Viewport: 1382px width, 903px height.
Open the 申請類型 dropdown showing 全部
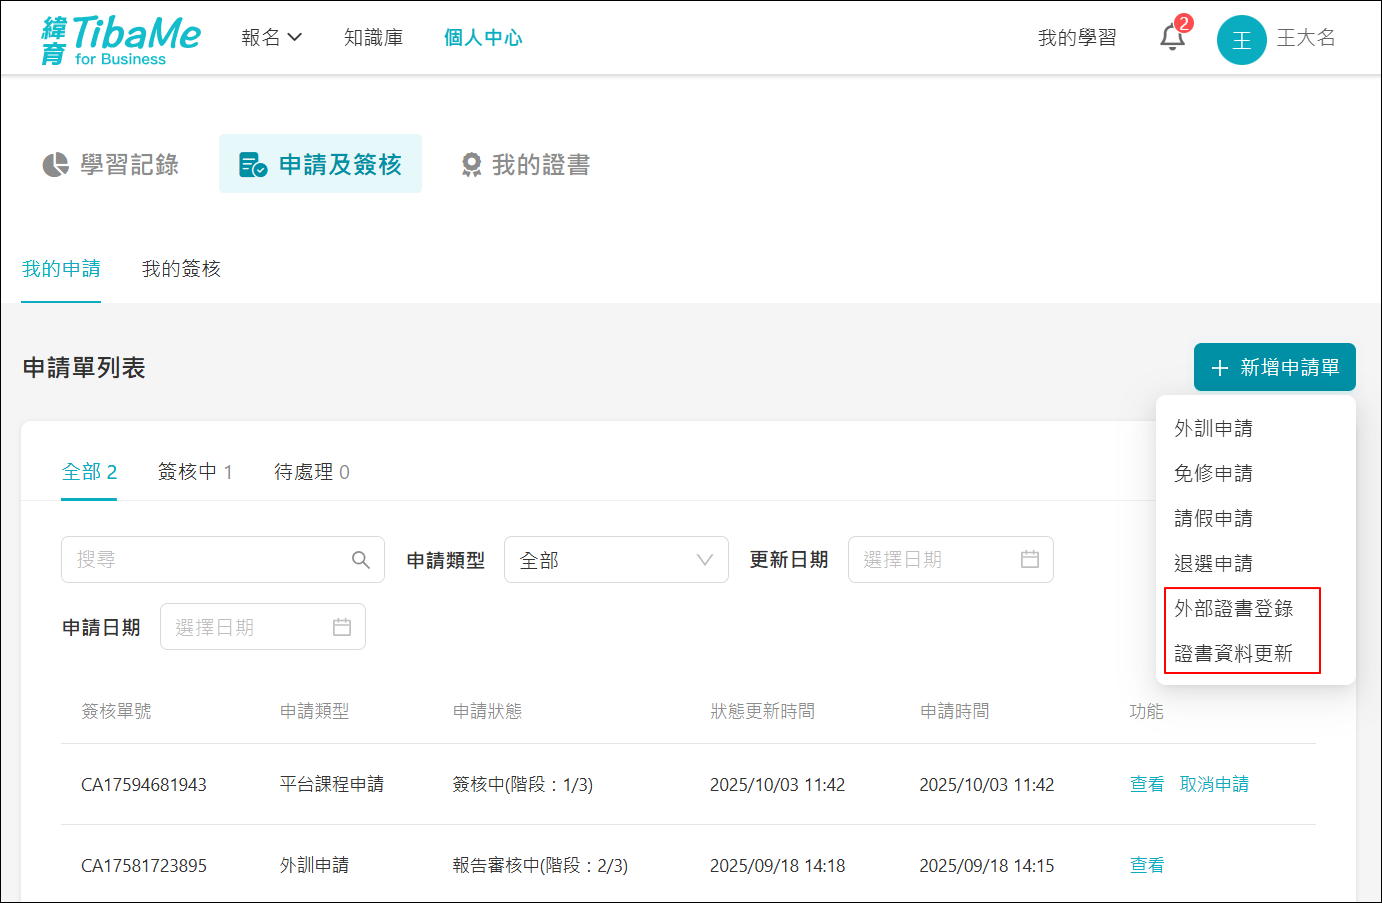616,560
